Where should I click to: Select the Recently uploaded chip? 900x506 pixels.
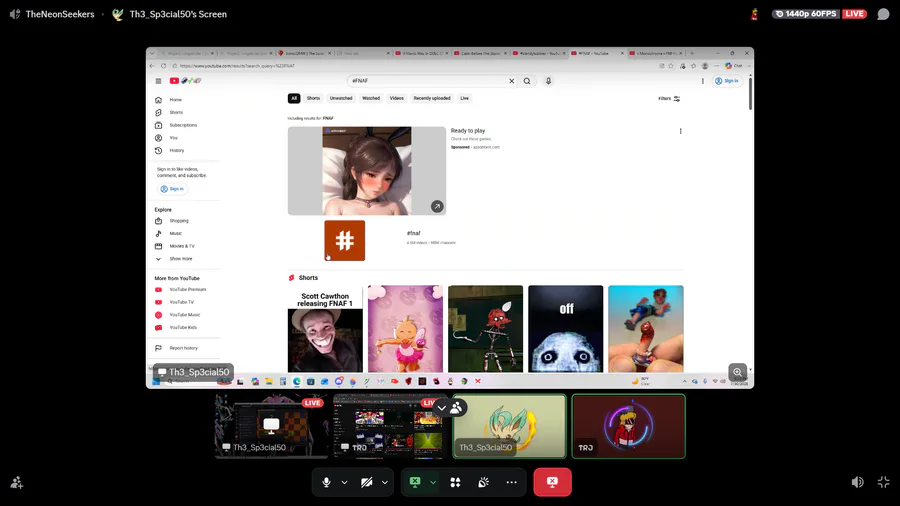[432, 98]
